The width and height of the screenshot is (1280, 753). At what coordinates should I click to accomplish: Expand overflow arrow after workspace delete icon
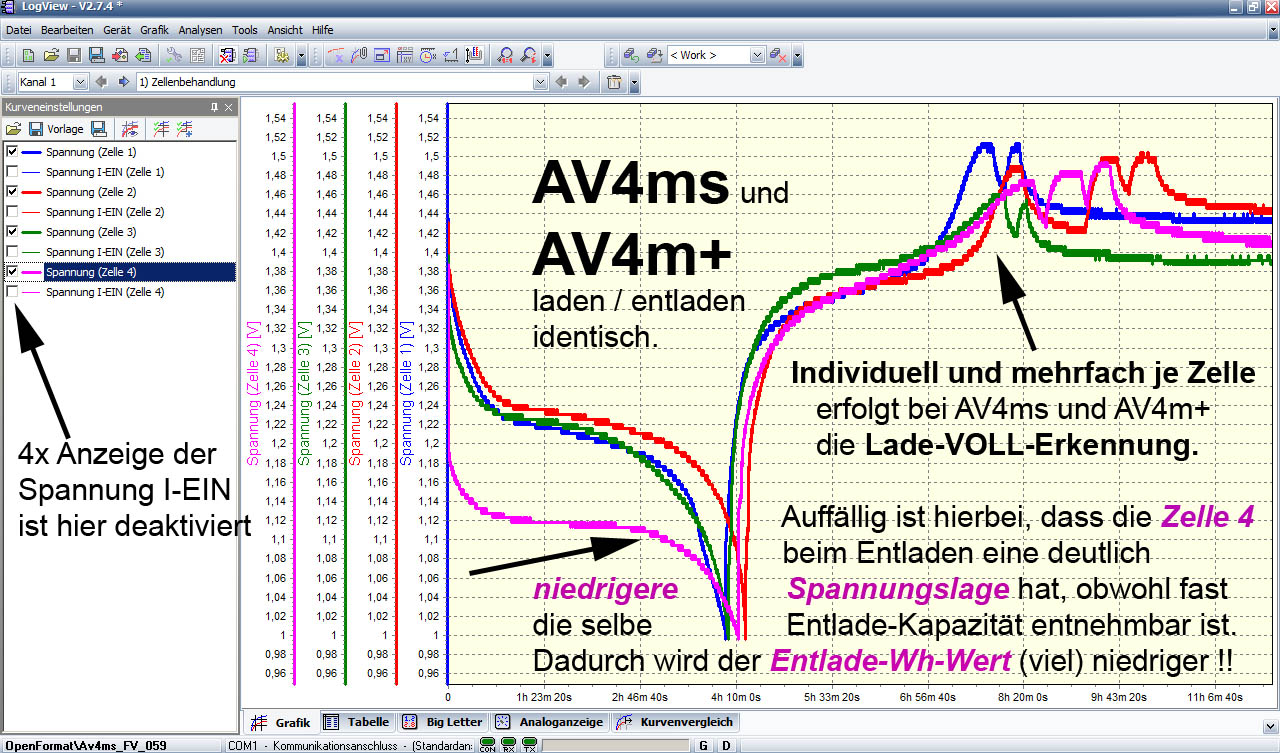click(x=797, y=56)
